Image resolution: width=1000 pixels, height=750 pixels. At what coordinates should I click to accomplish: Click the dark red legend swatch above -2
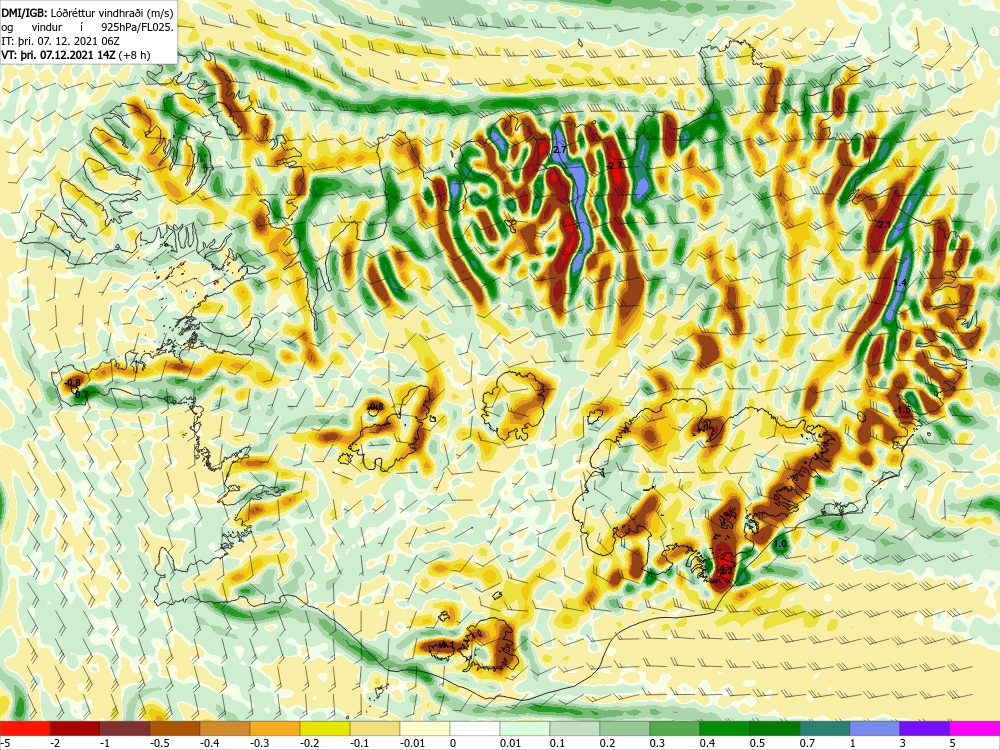75,728
